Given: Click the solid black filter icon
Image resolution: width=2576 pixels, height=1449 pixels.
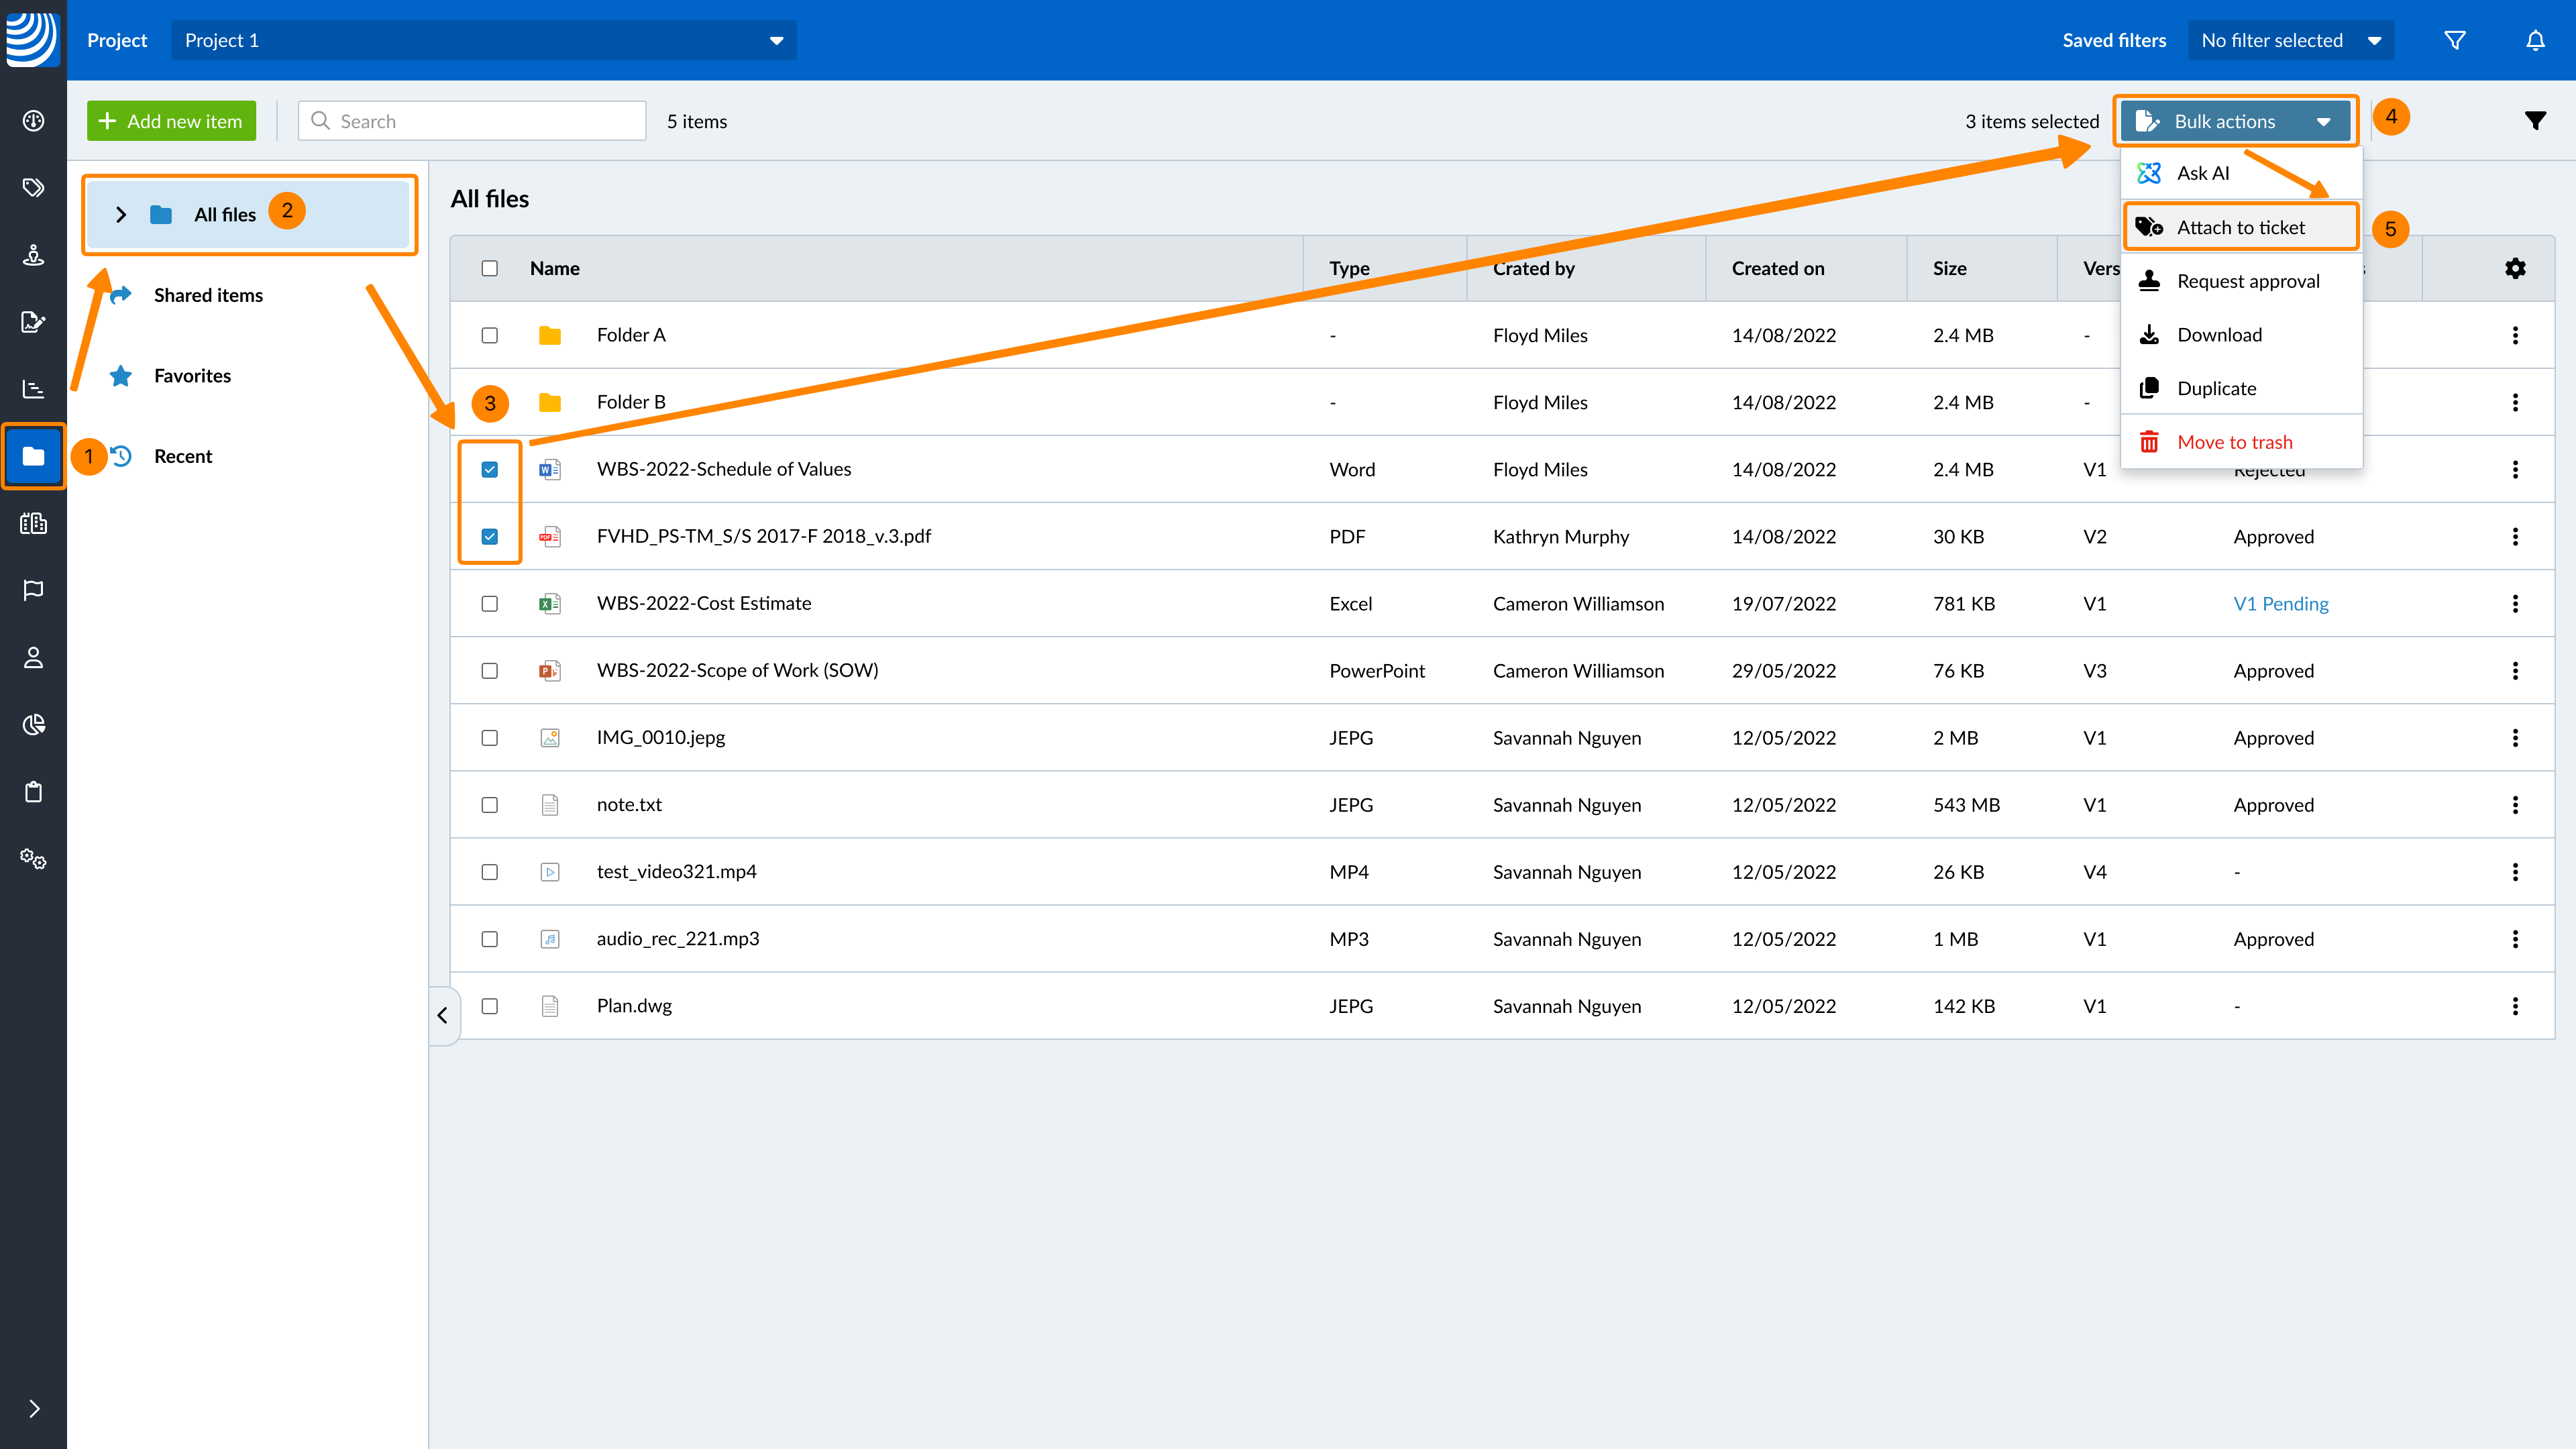Looking at the screenshot, I should coord(2534,121).
